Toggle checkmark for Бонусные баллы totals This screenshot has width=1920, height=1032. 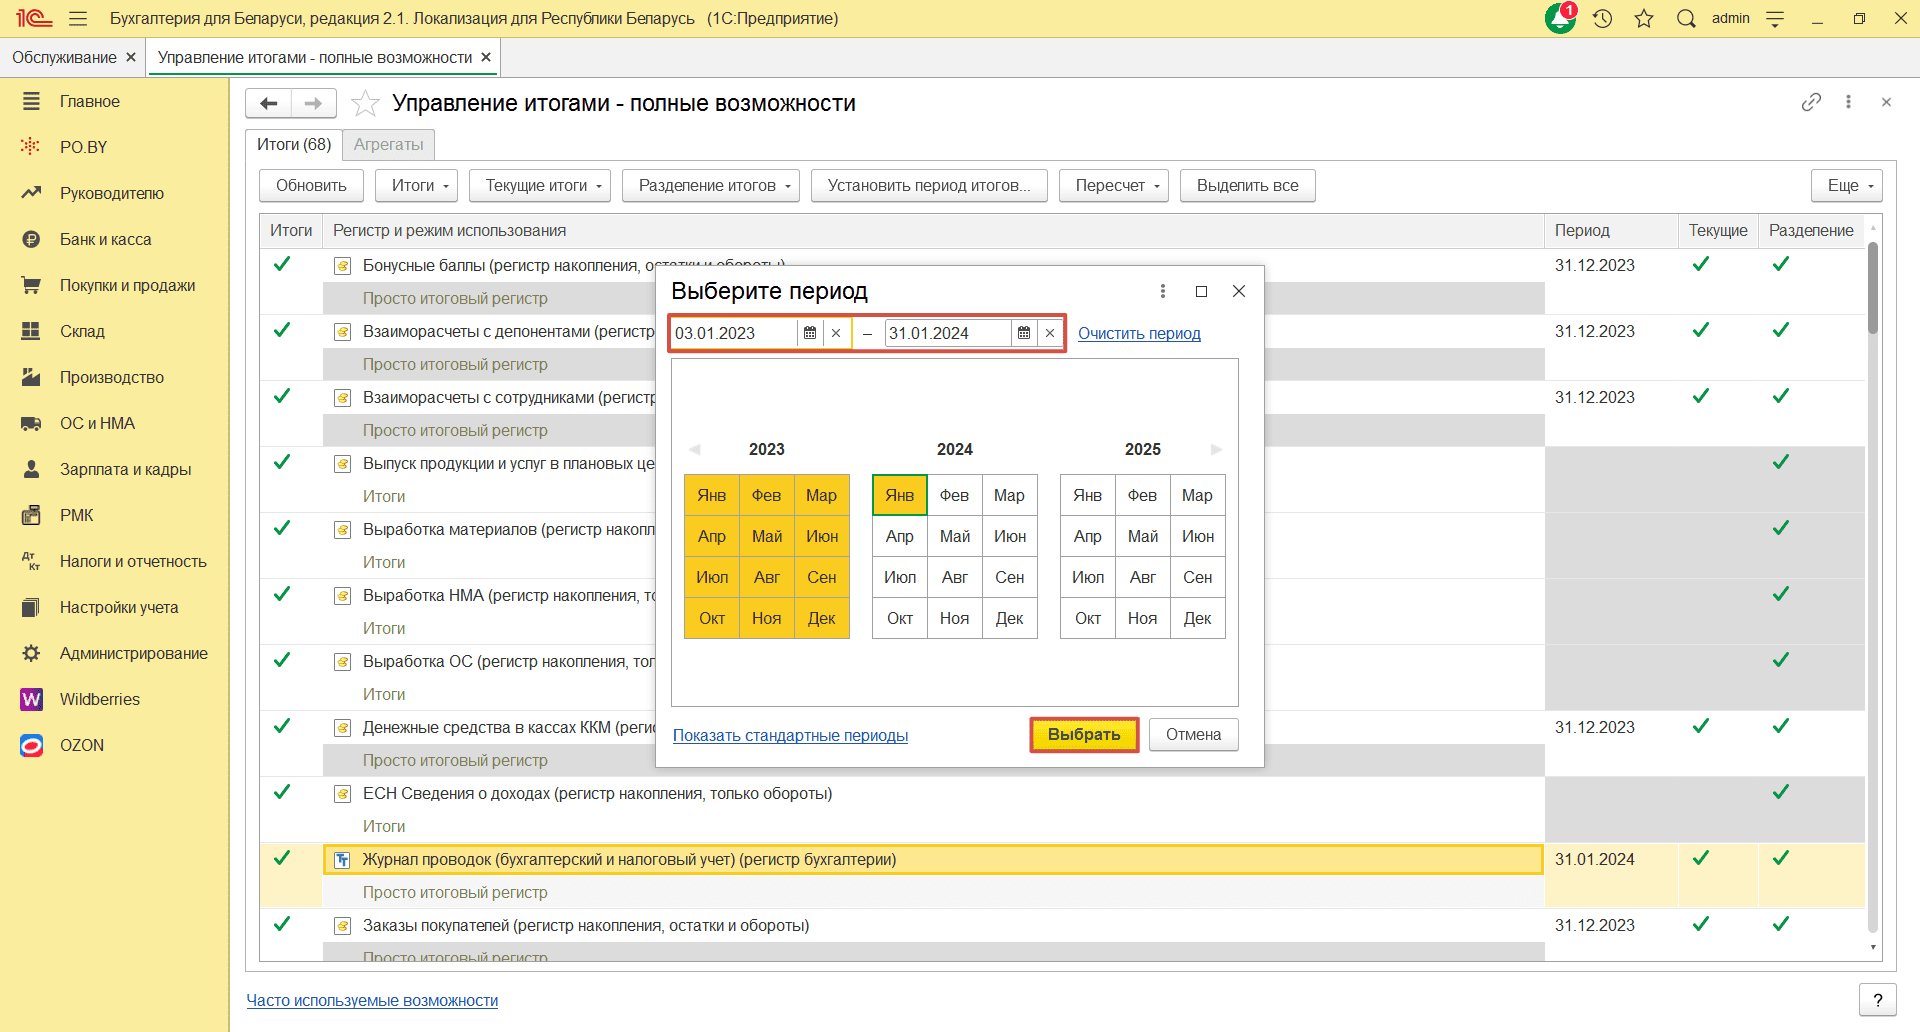282,264
